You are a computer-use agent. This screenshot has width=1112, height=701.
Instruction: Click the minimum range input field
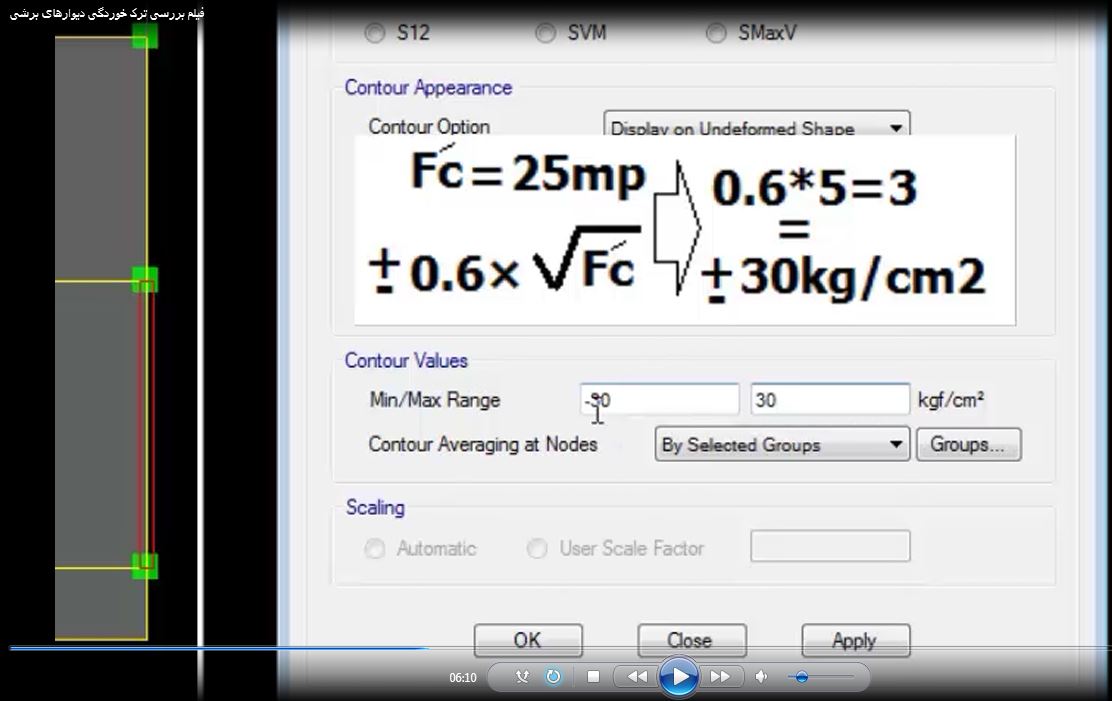tap(660, 400)
